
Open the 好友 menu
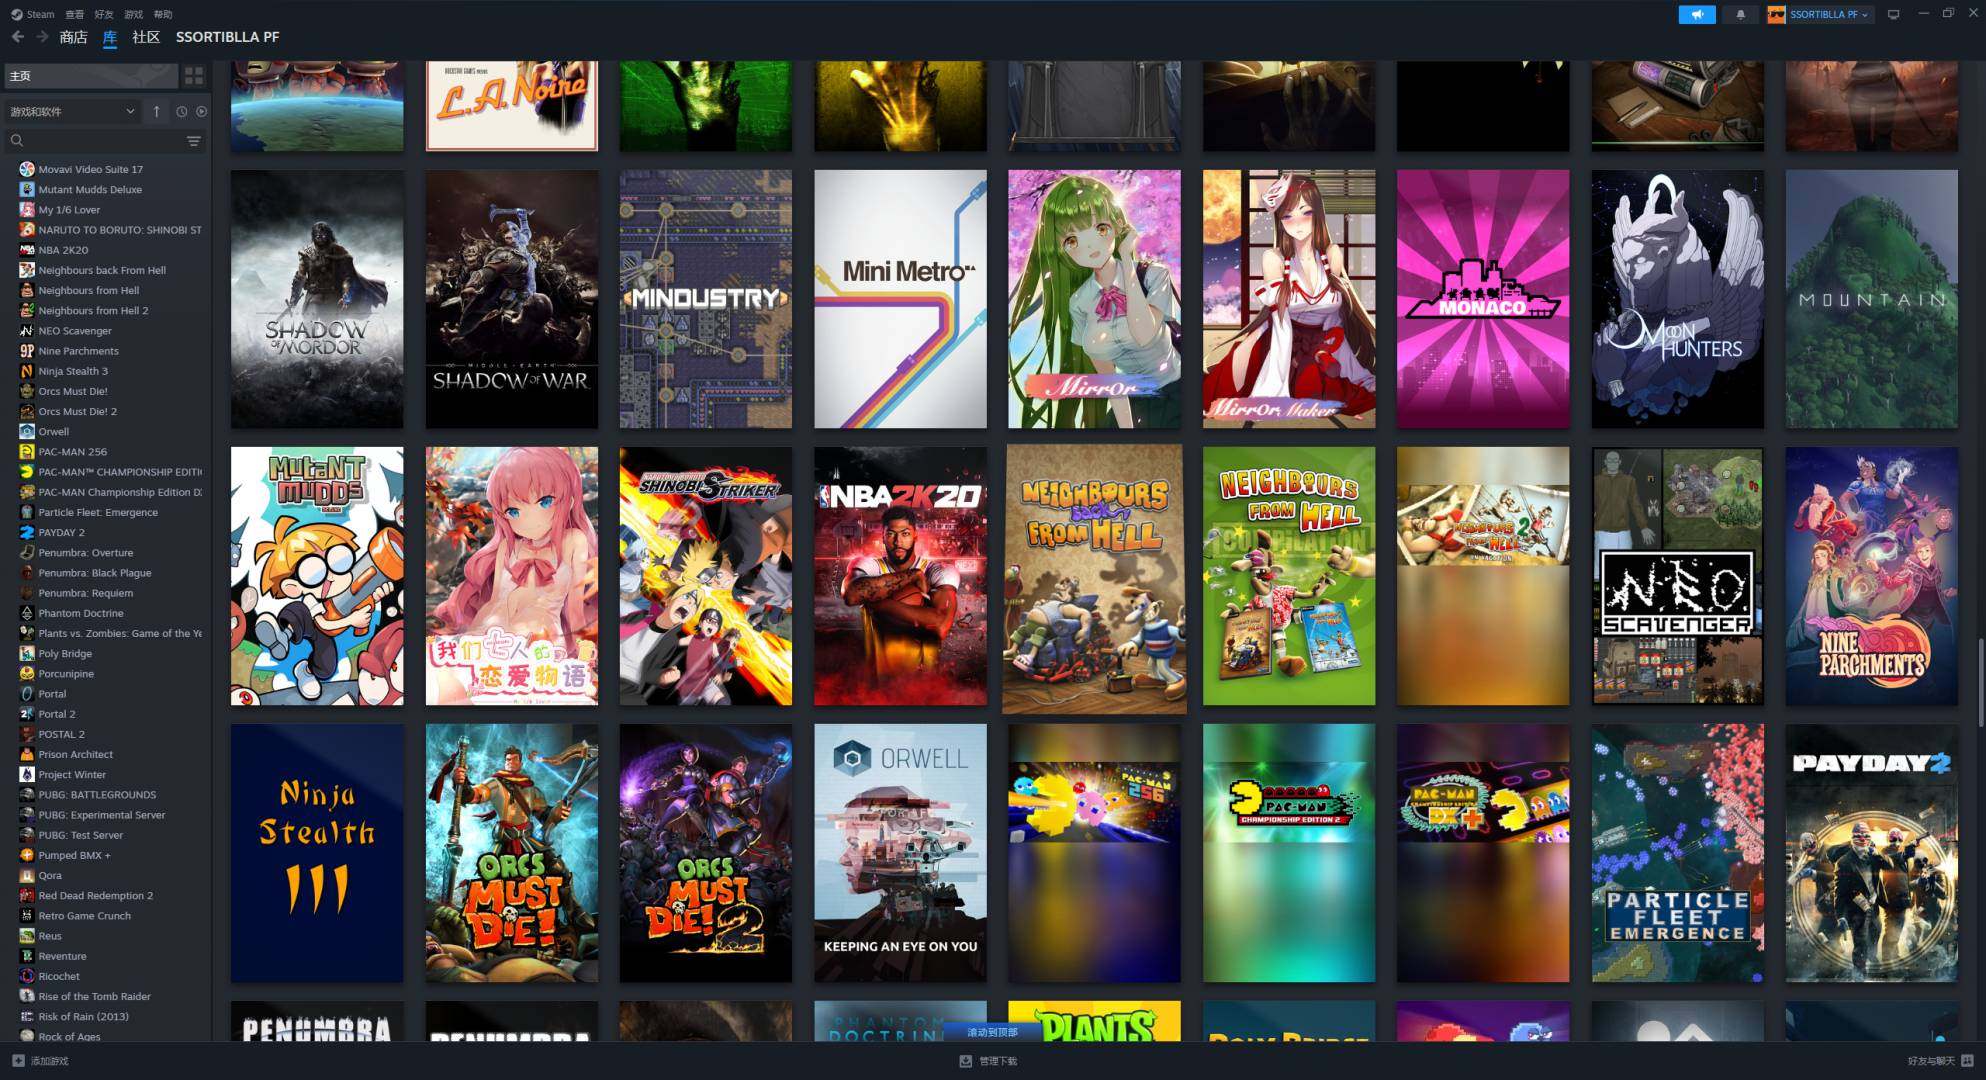coord(104,15)
